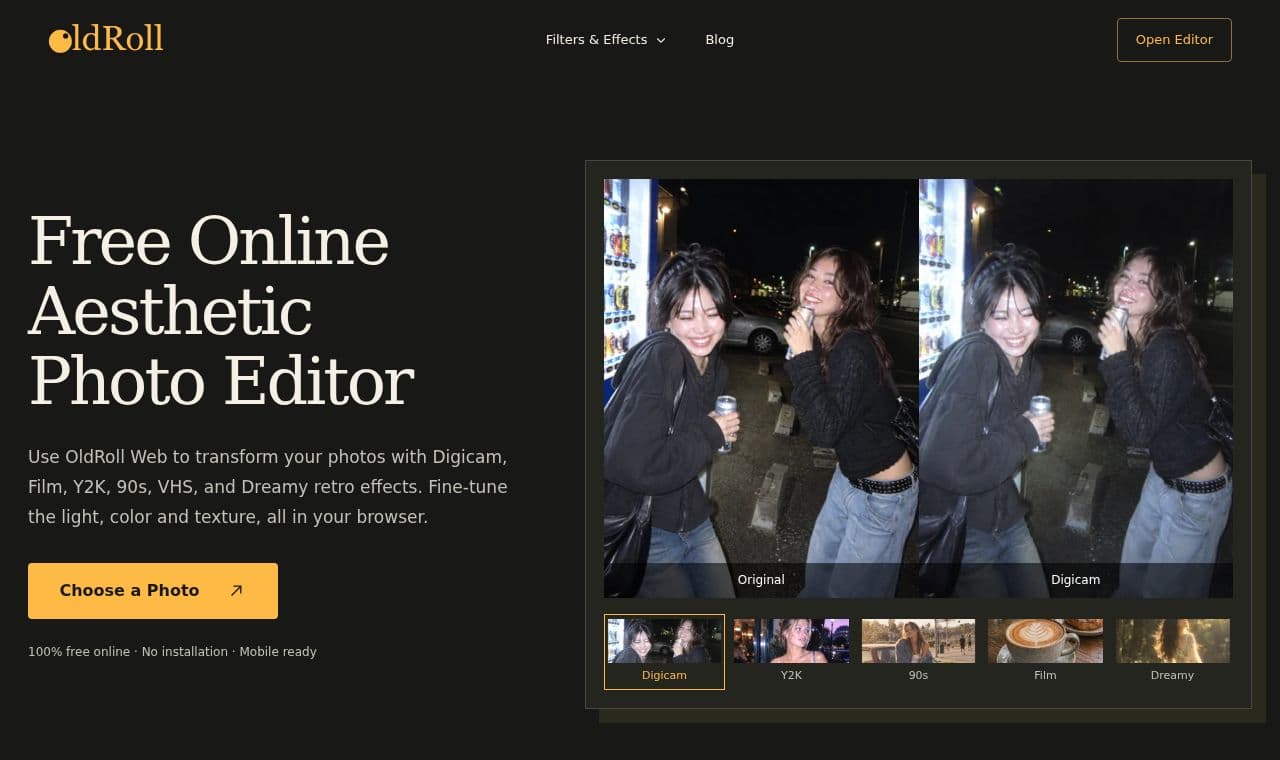Screen dimensions: 1280x760
Task: Click the Digicam filtered photo preview
Action: pyautogui.click(x=1076, y=388)
